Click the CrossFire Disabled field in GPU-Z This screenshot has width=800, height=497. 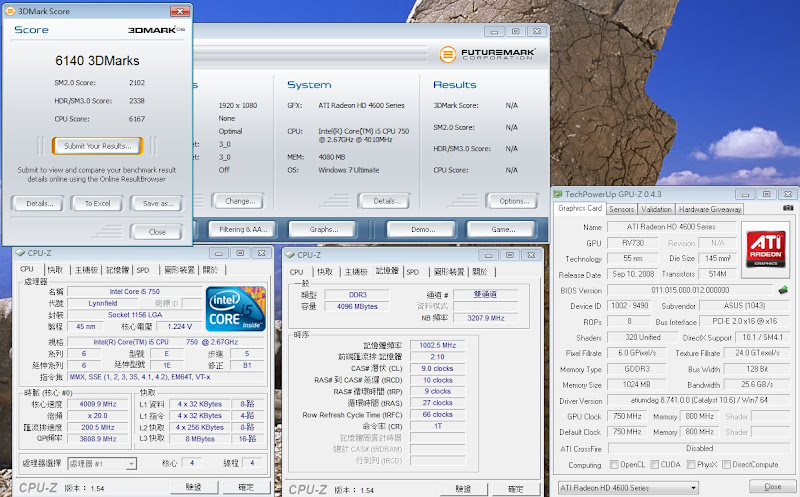click(x=699, y=448)
